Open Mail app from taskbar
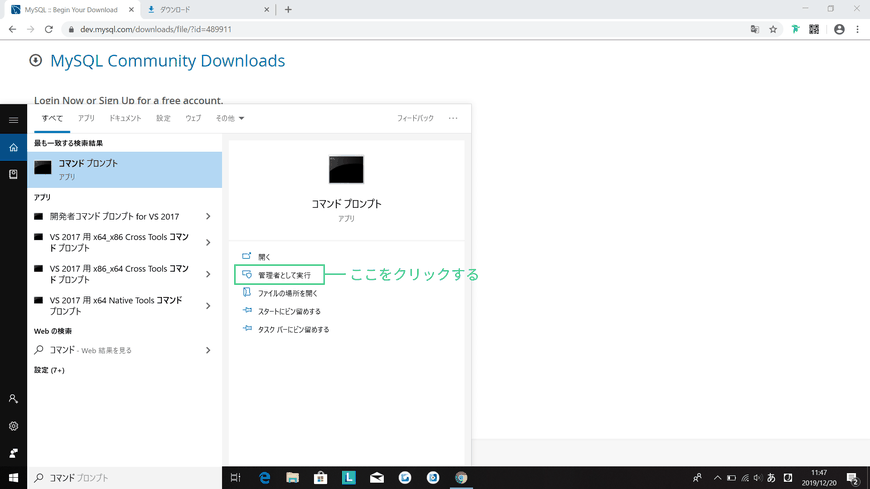 click(377, 477)
